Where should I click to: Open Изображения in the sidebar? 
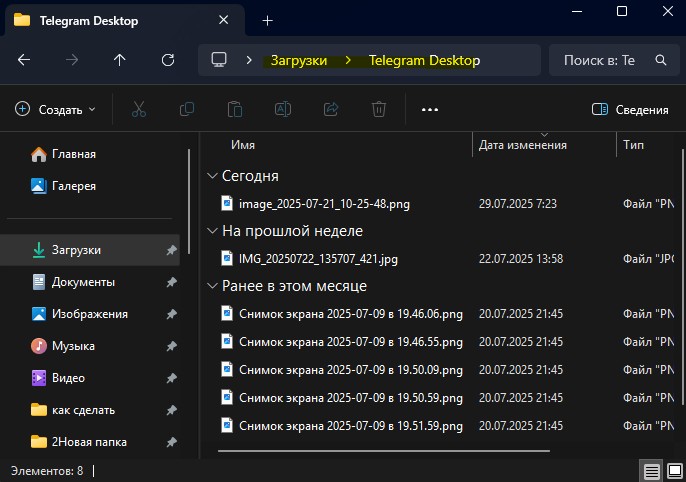click(90, 314)
